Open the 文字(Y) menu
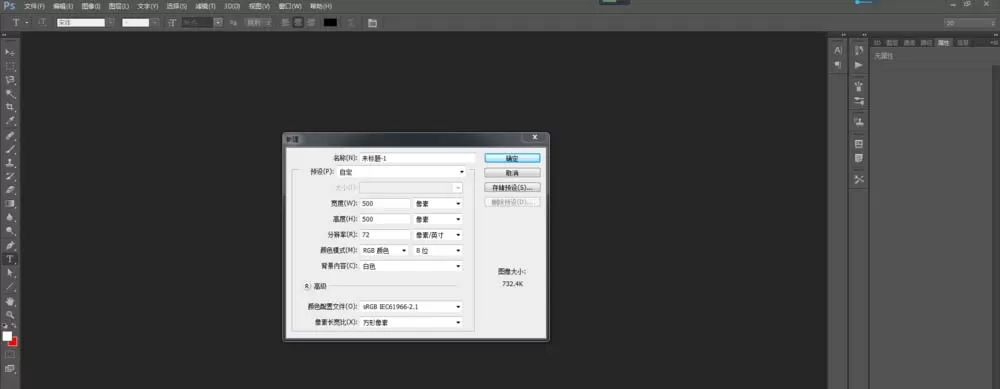 (147, 6)
